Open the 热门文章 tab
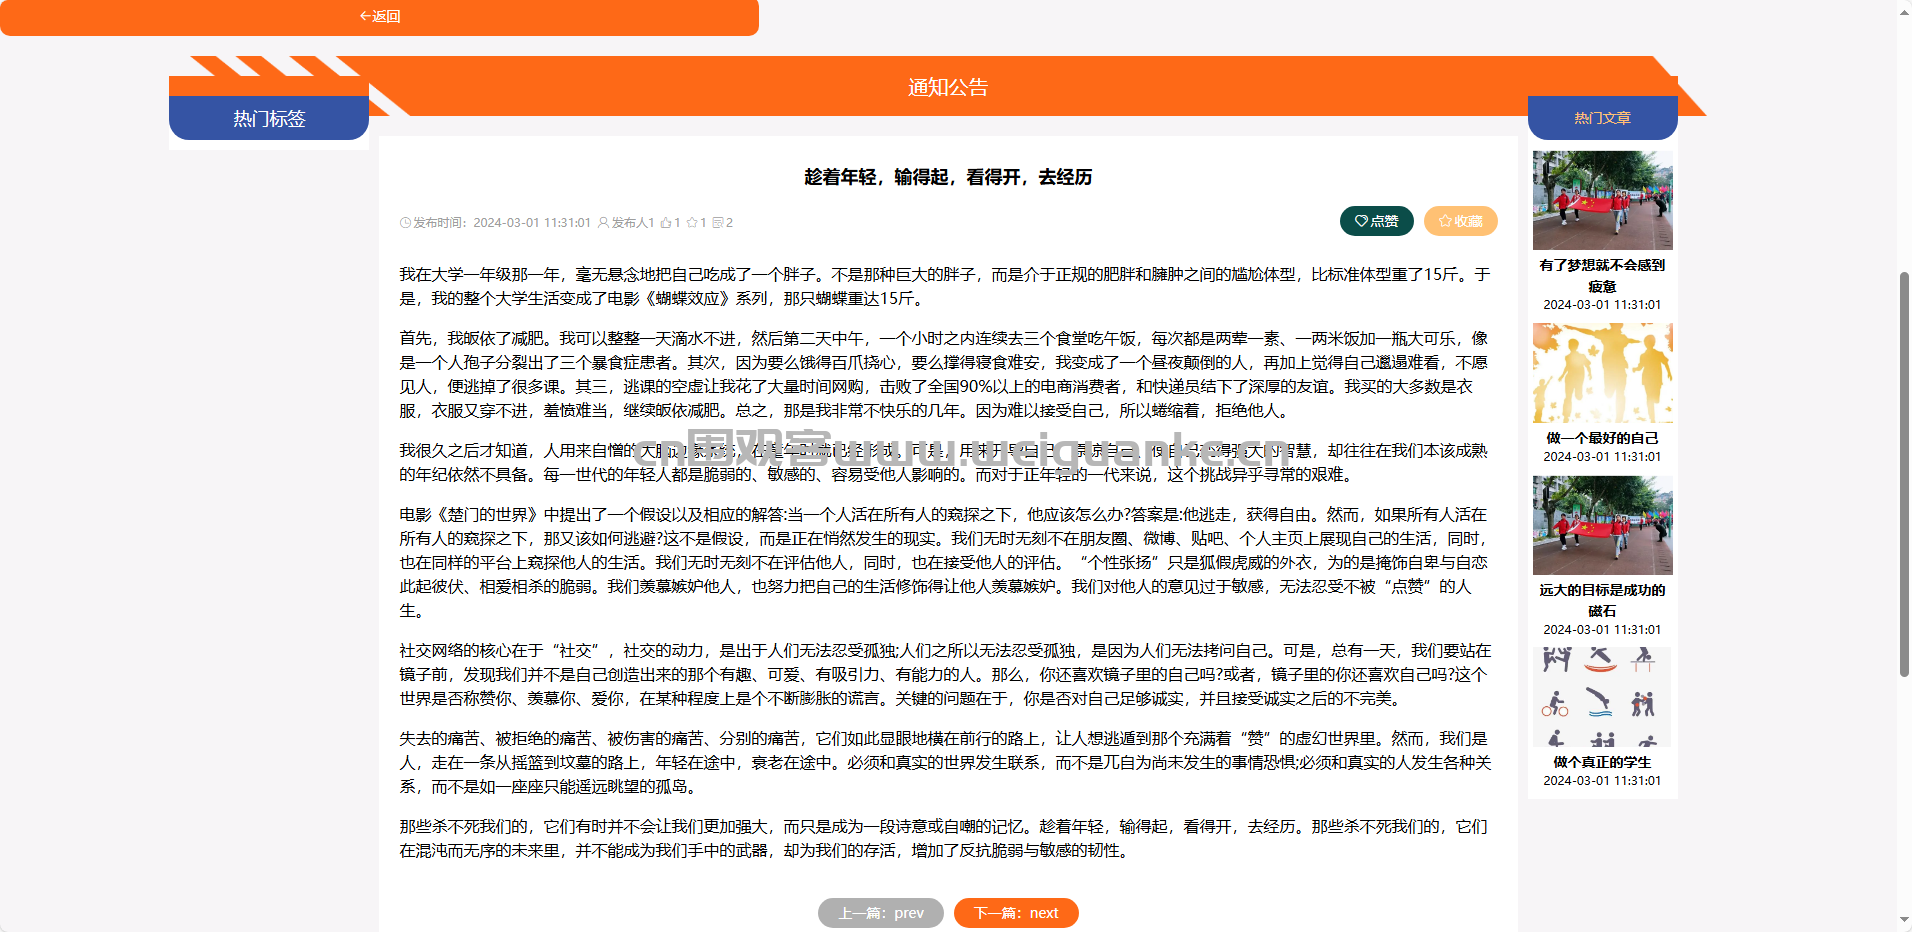Image resolution: width=1912 pixels, height=932 pixels. [1602, 118]
